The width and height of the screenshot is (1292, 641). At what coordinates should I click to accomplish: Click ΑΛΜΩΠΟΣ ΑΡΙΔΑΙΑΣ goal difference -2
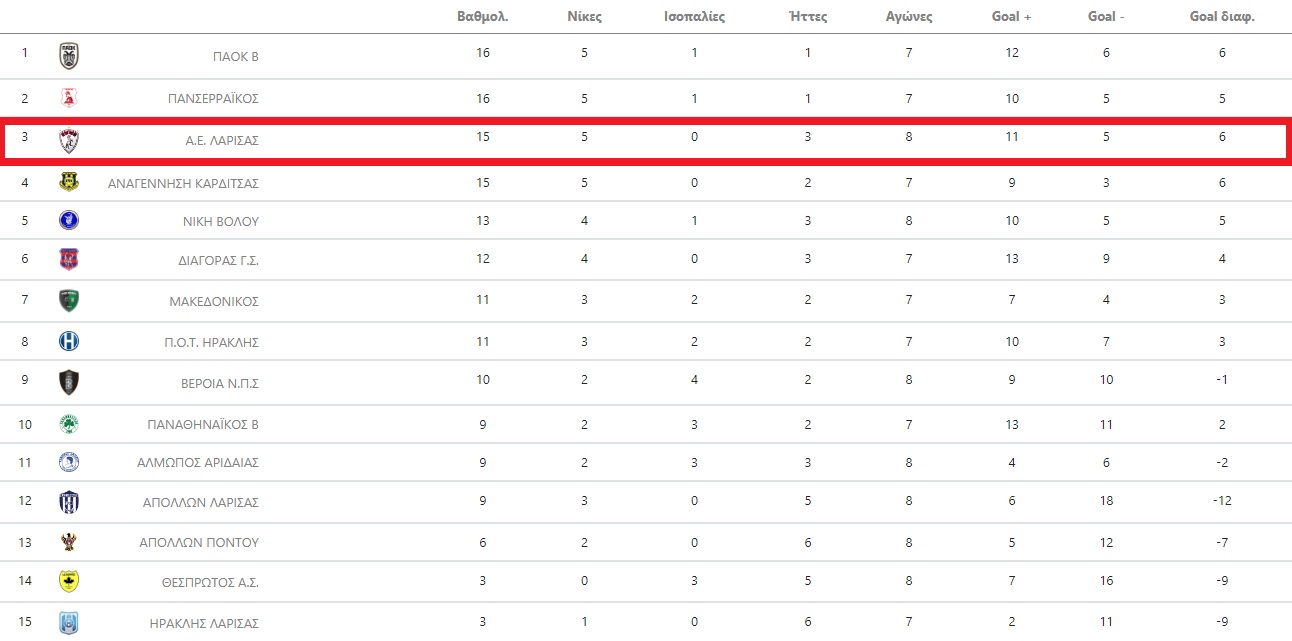point(1222,462)
